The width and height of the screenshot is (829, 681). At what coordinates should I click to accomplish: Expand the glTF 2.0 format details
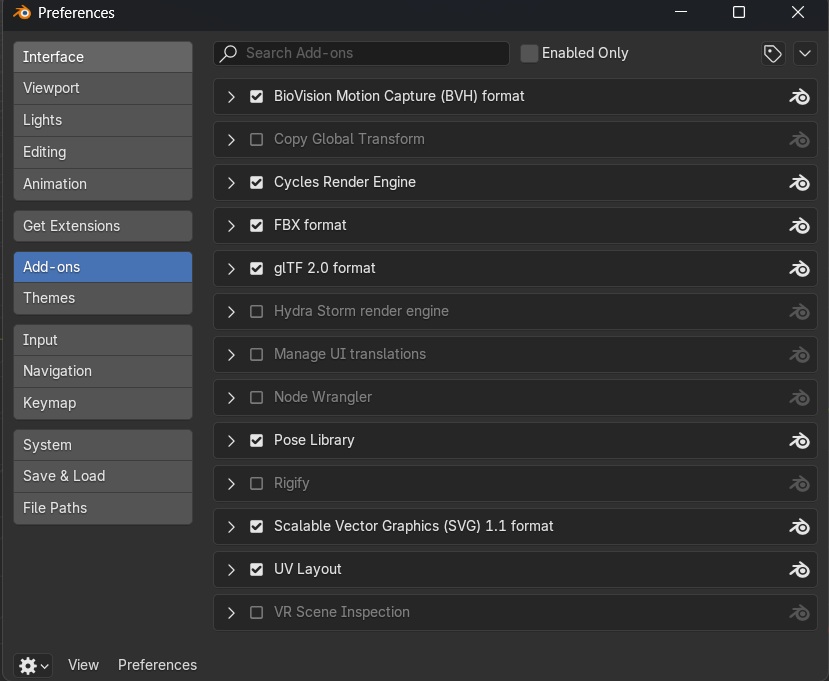click(231, 269)
